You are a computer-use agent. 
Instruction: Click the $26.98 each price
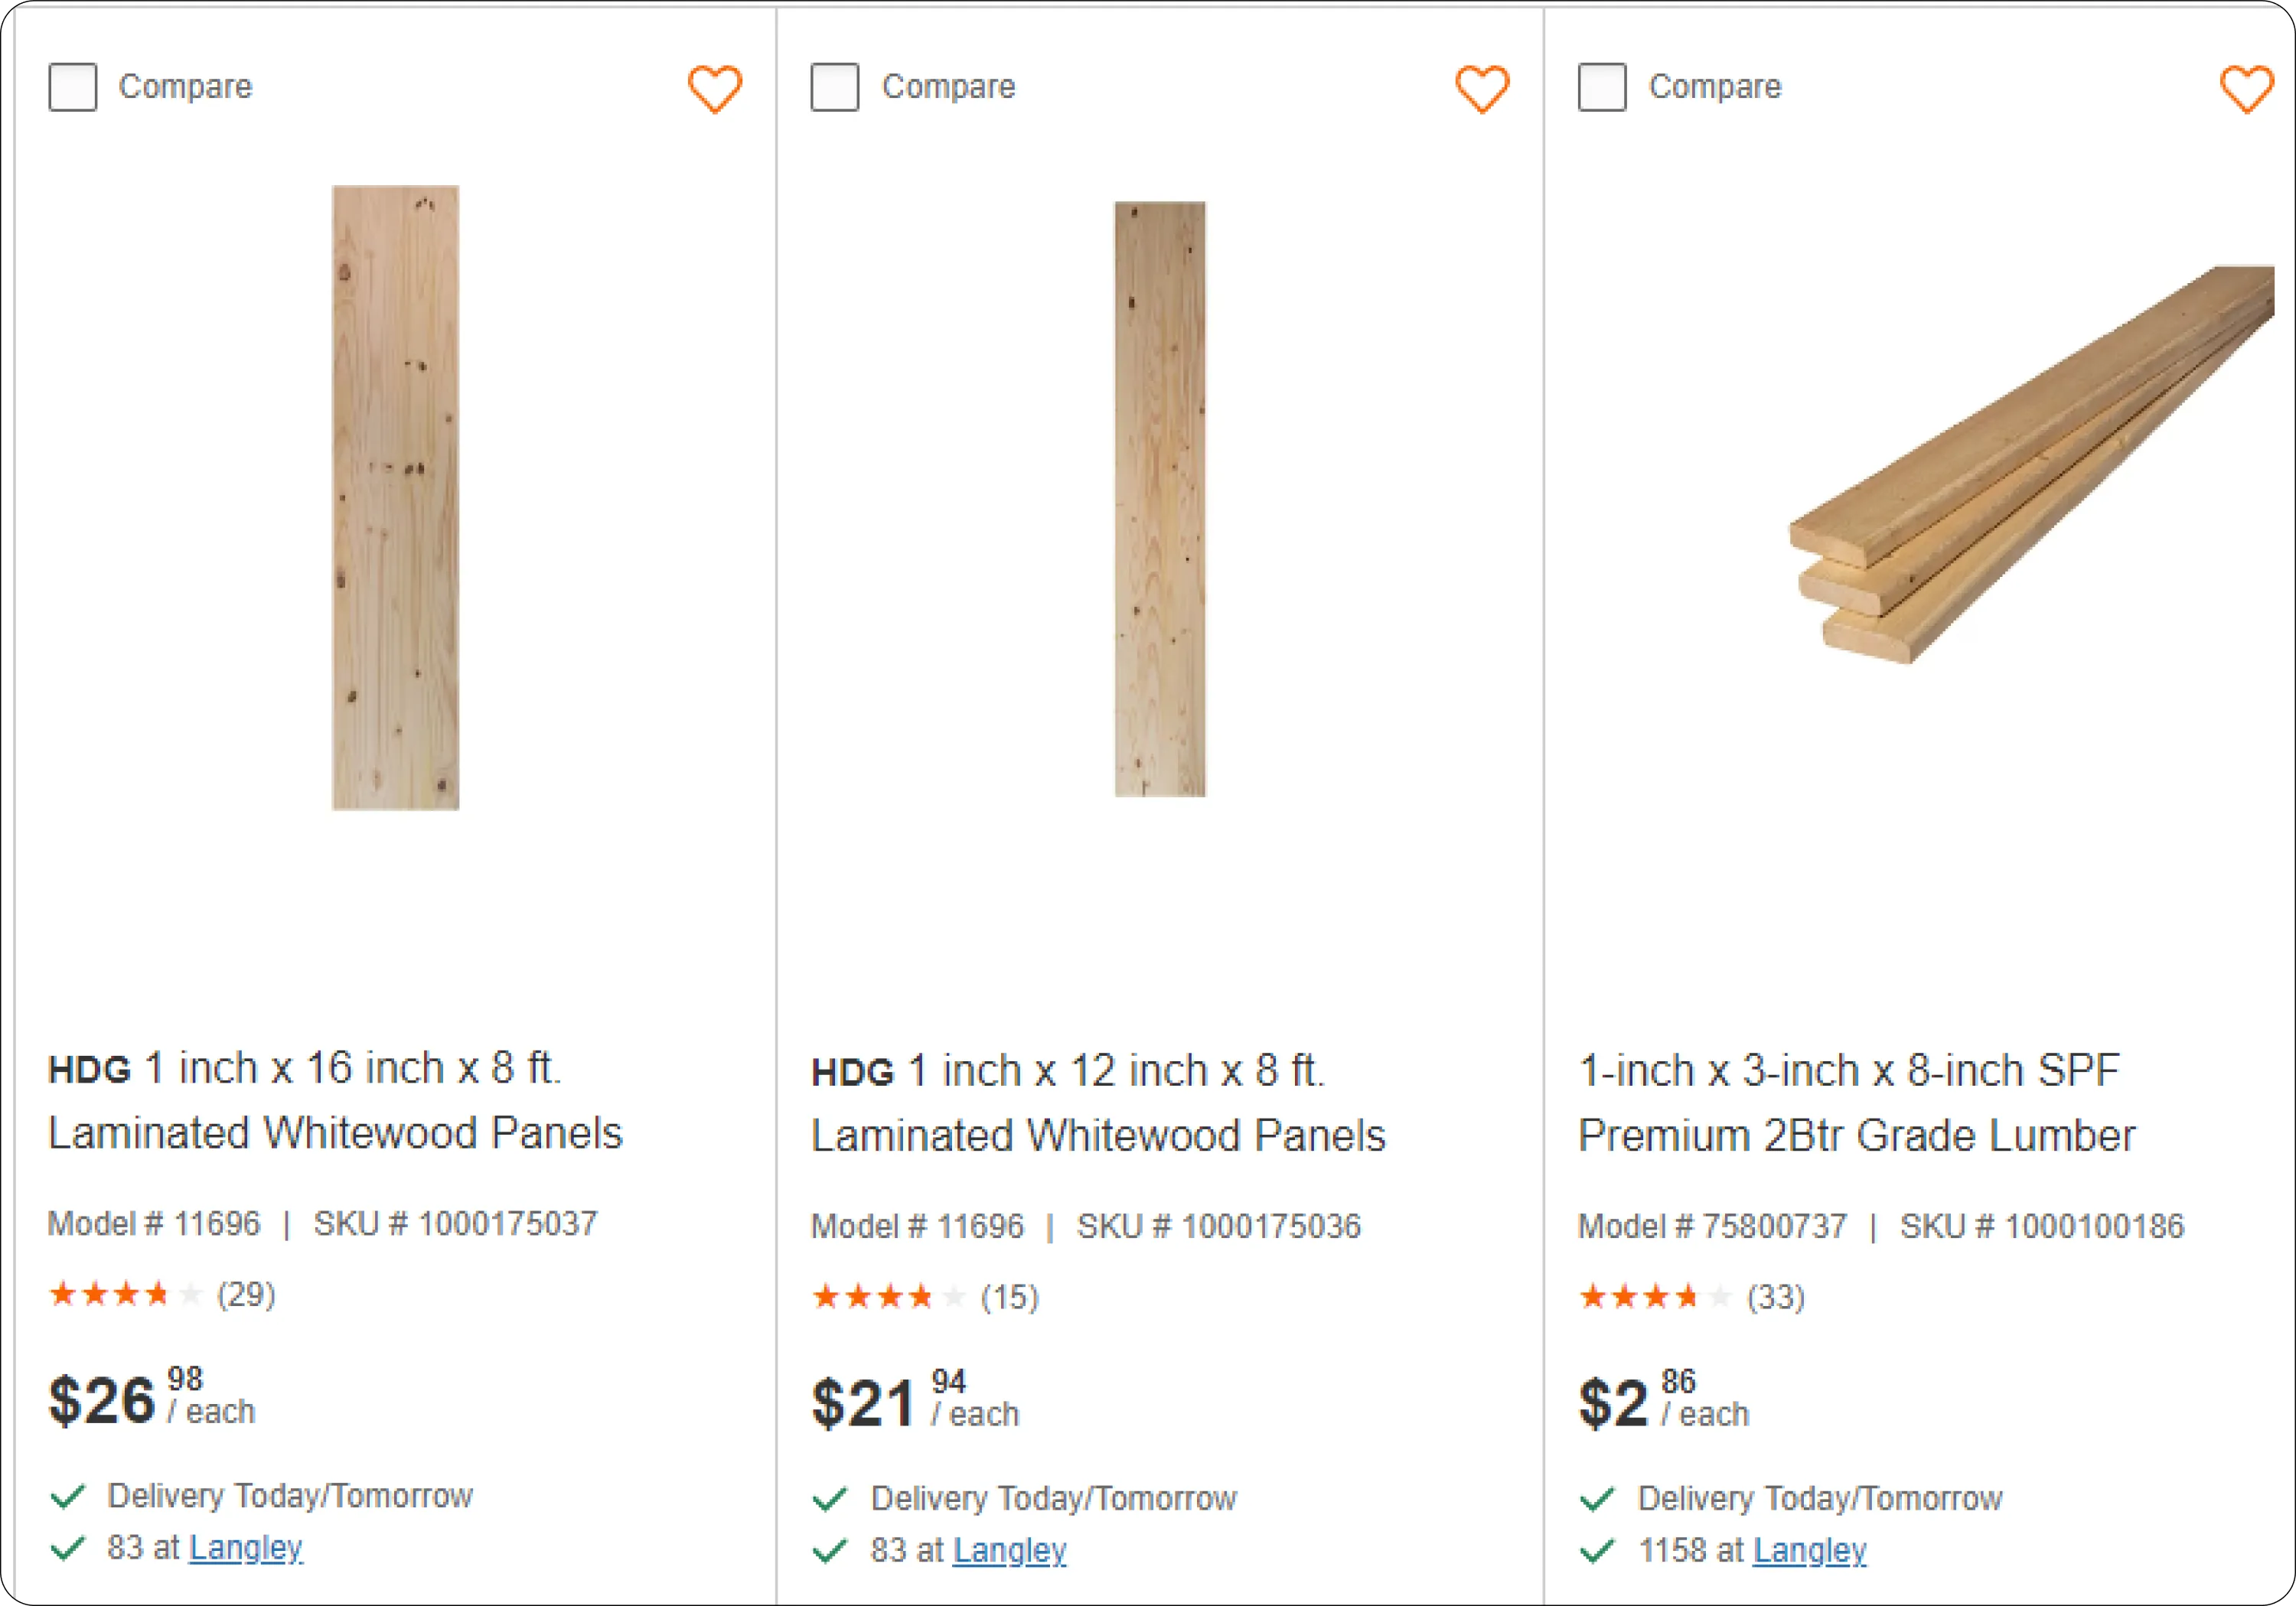pyautogui.click(x=152, y=1397)
